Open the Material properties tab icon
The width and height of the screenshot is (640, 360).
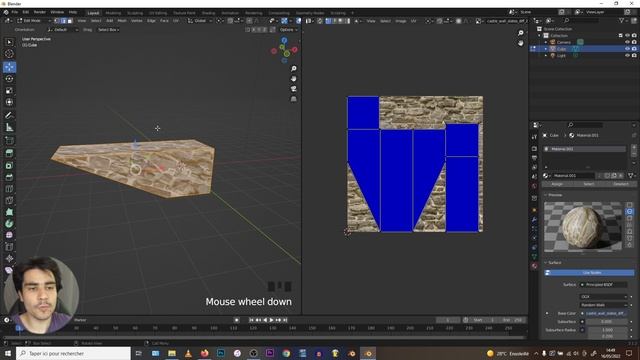coord(534,266)
